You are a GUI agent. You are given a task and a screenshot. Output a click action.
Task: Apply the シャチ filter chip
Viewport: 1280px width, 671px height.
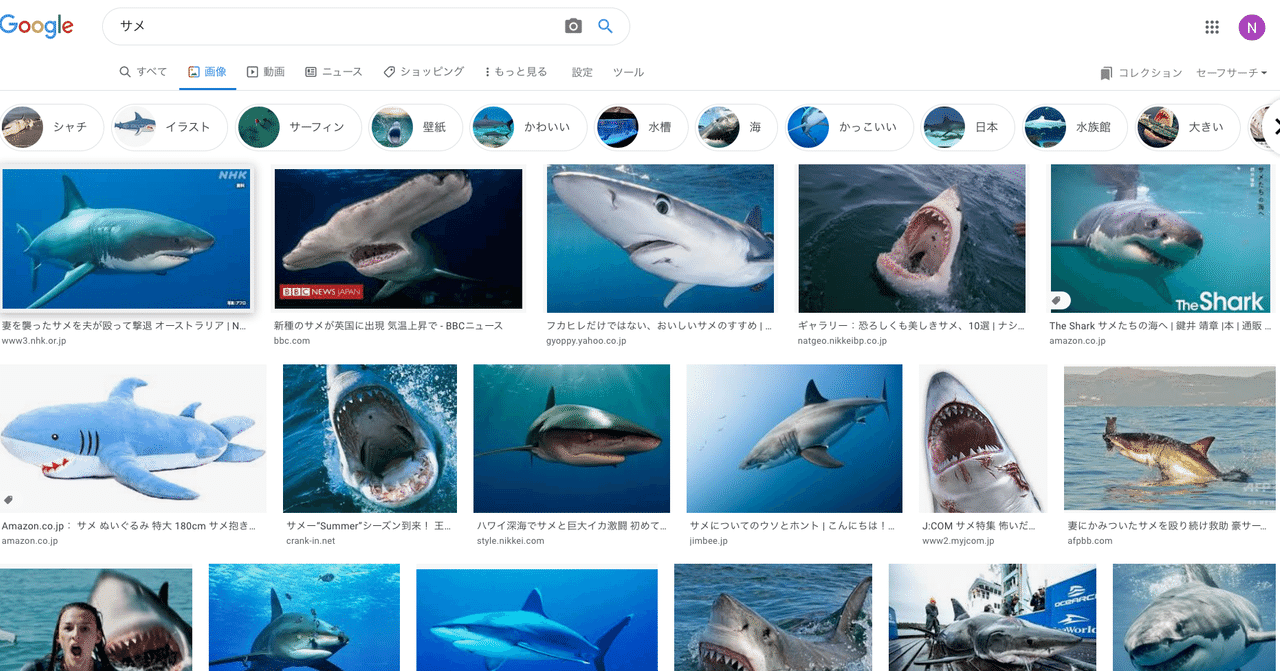click(52, 127)
